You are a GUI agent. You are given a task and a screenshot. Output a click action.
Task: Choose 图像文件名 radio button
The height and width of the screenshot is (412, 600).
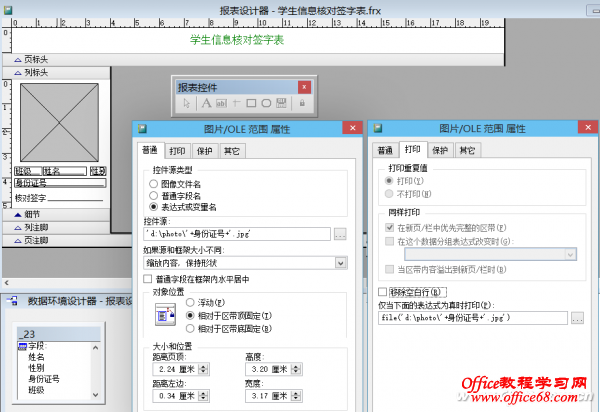tap(153, 184)
